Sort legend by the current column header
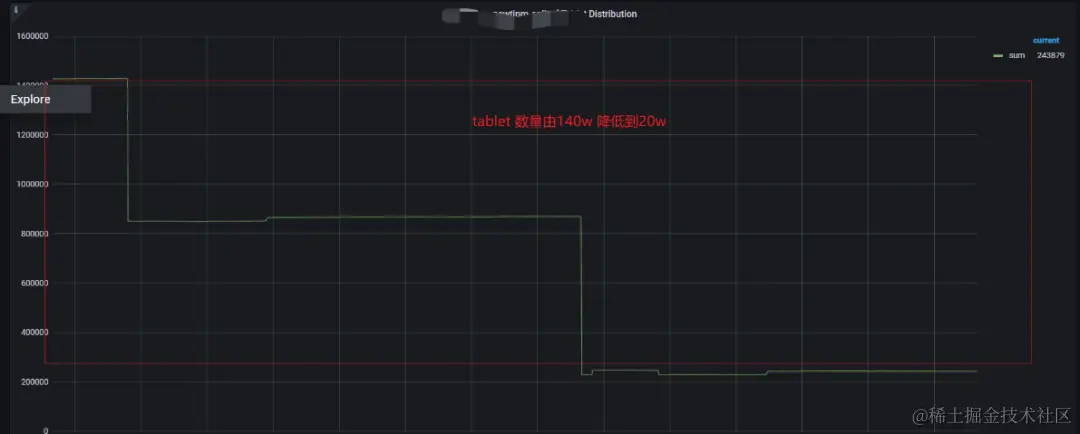The height and width of the screenshot is (434, 1080). pos(1046,41)
